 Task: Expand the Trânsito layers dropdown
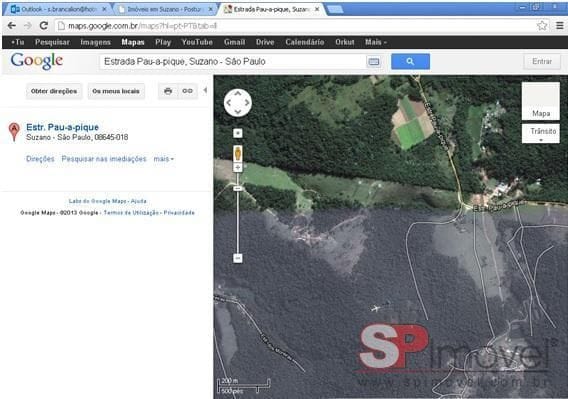pyautogui.click(x=541, y=133)
